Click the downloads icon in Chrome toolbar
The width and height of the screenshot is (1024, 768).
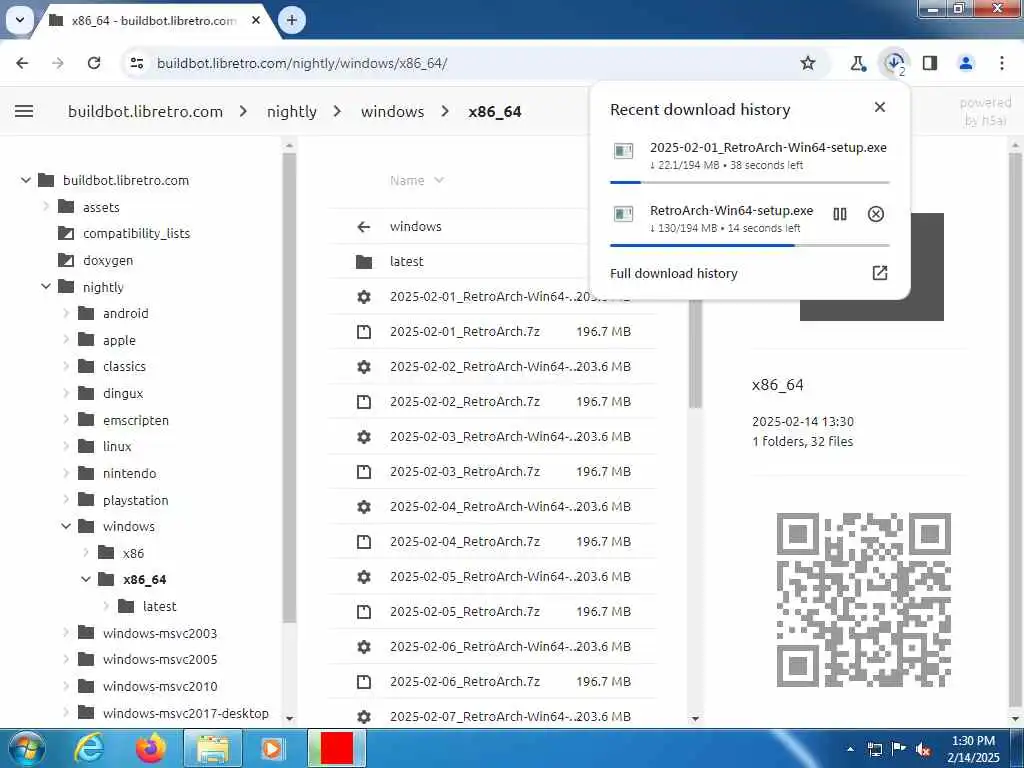[x=894, y=63]
